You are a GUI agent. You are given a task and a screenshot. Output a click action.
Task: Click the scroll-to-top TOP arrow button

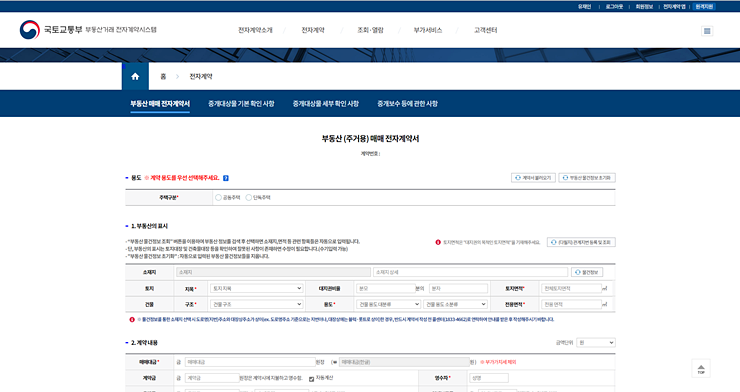[x=701, y=368]
